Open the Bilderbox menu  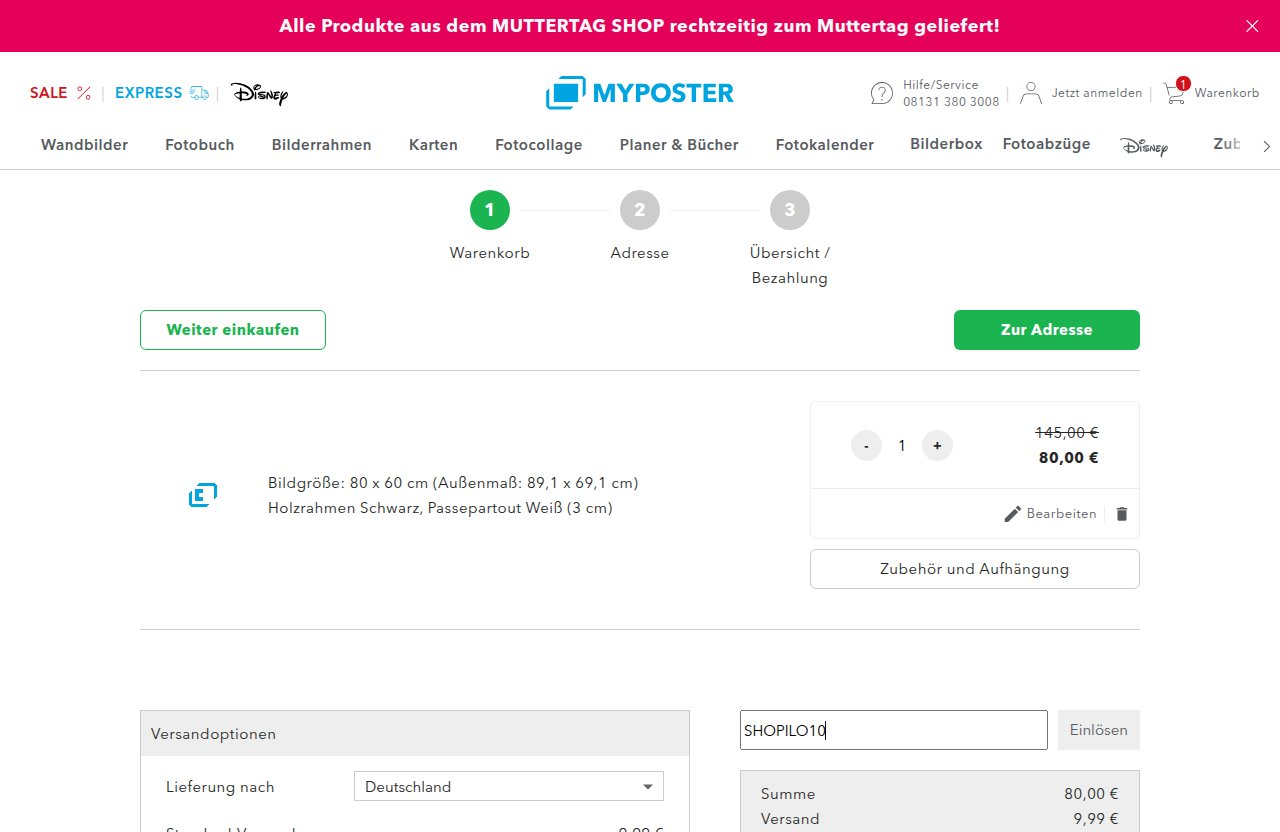tap(946, 144)
